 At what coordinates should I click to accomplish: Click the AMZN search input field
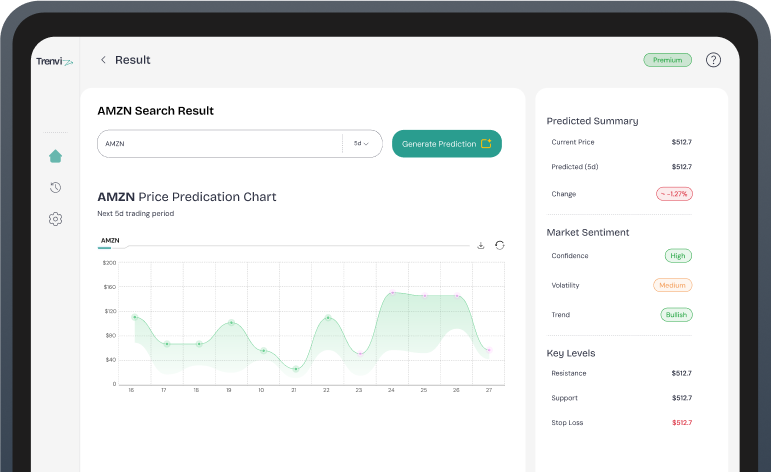[220, 144]
